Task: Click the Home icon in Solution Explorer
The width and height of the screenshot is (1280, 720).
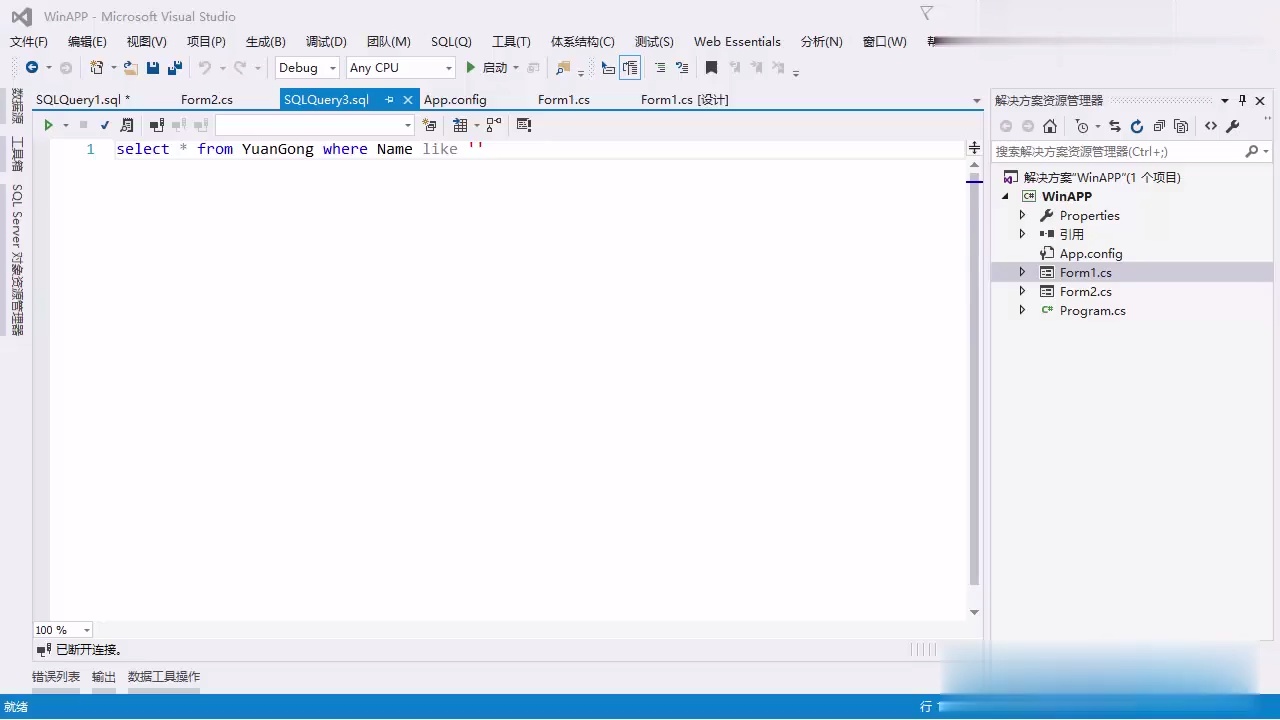Action: click(x=1050, y=127)
